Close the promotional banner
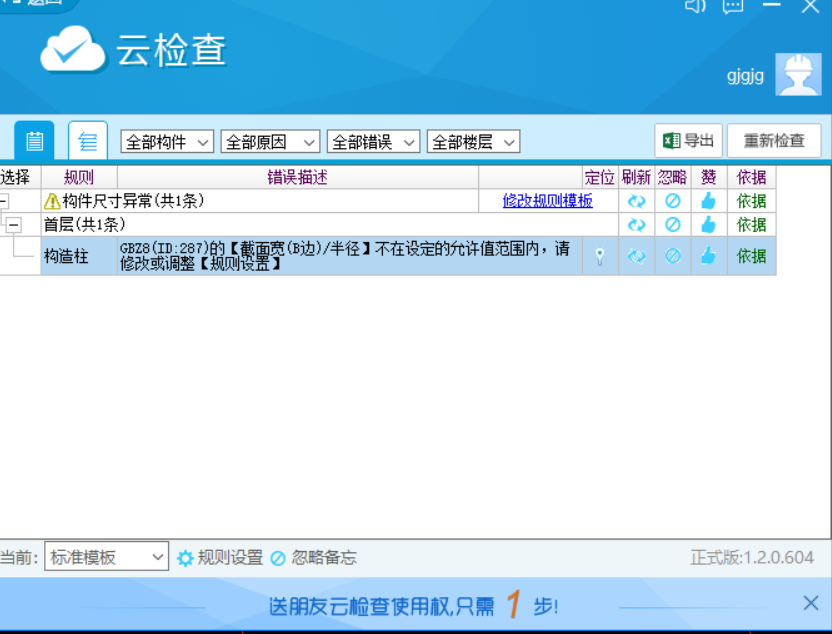The width and height of the screenshot is (832, 634). point(810,603)
